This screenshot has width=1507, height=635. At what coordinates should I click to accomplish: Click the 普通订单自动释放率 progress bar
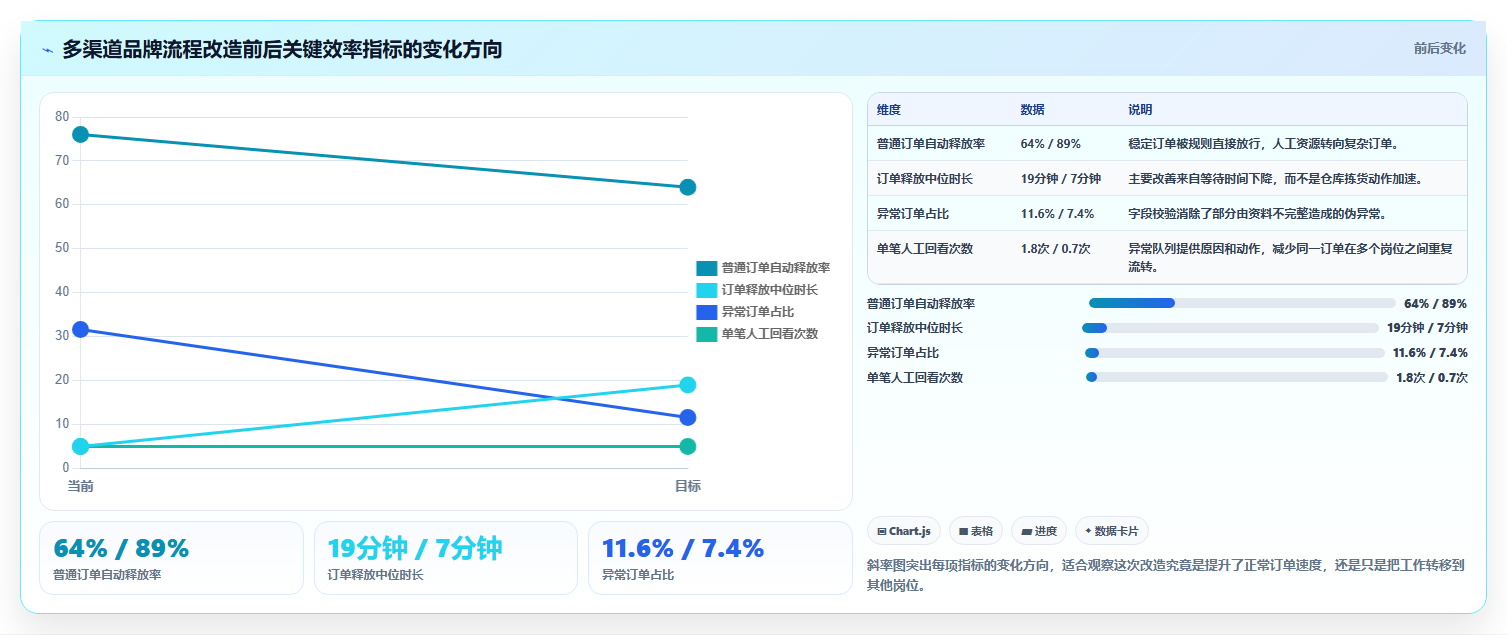(1242, 303)
